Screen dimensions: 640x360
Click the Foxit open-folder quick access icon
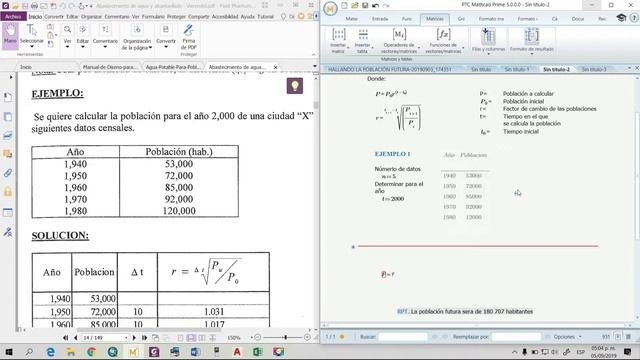pyautogui.click(x=15, y=6)
